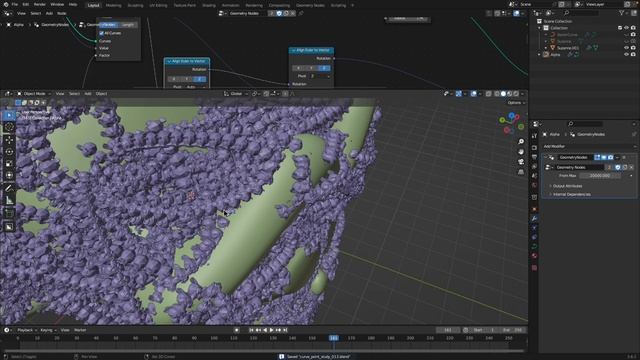Open Keying dropdown in timeline

click(x=48, y=330)
